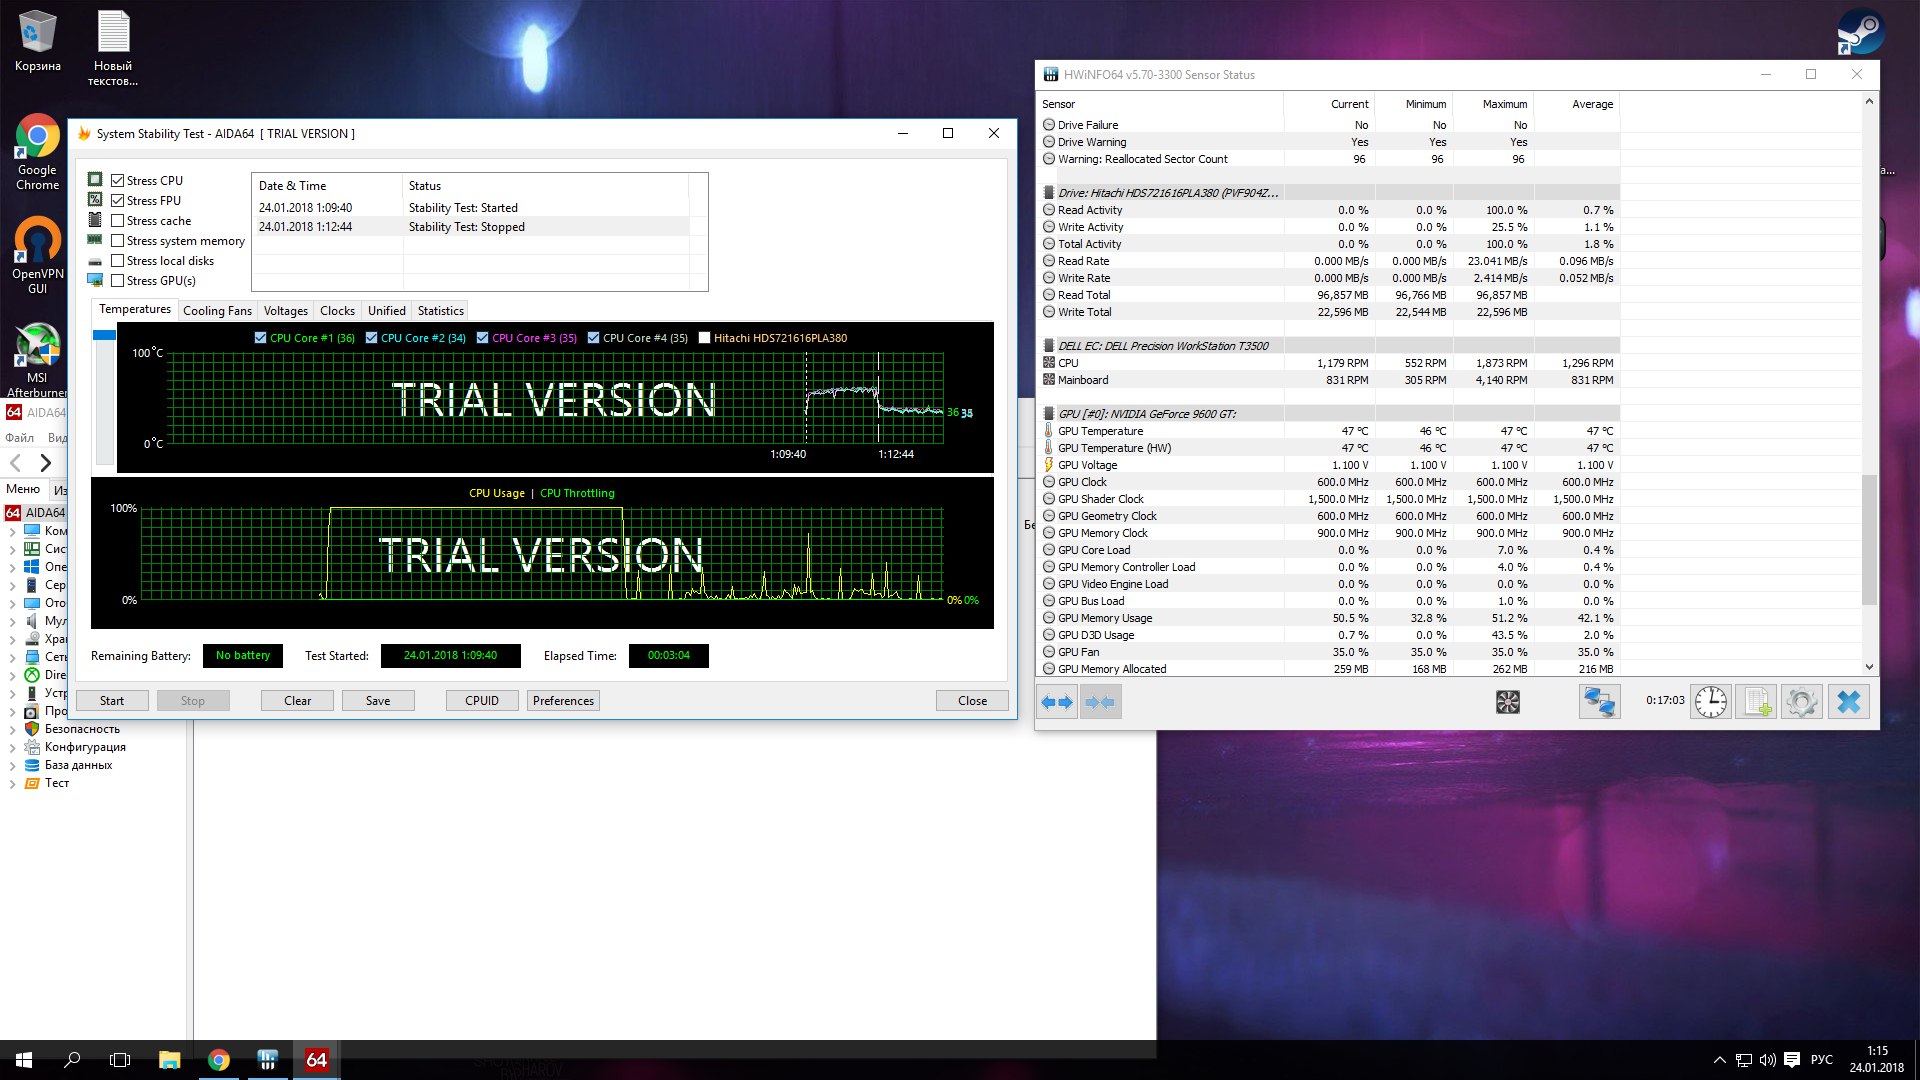Screen dimensions: 1920x1080
Task: Switch to HWiNFO taskbar icon
Action: 267,1060
